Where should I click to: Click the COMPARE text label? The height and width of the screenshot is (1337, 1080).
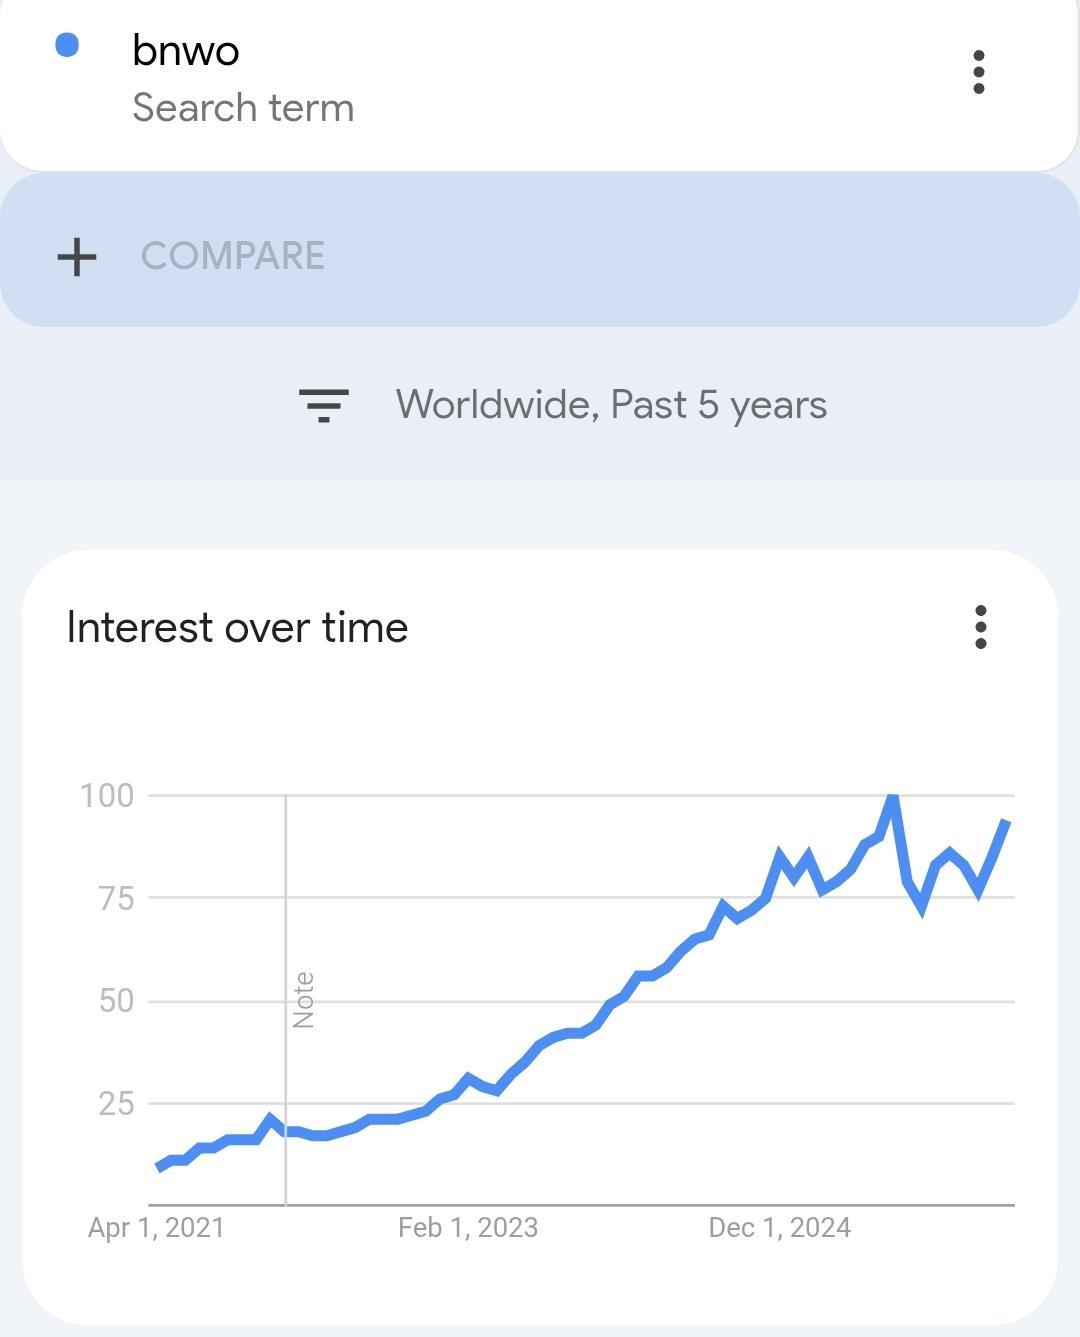(x=233, y=256)
